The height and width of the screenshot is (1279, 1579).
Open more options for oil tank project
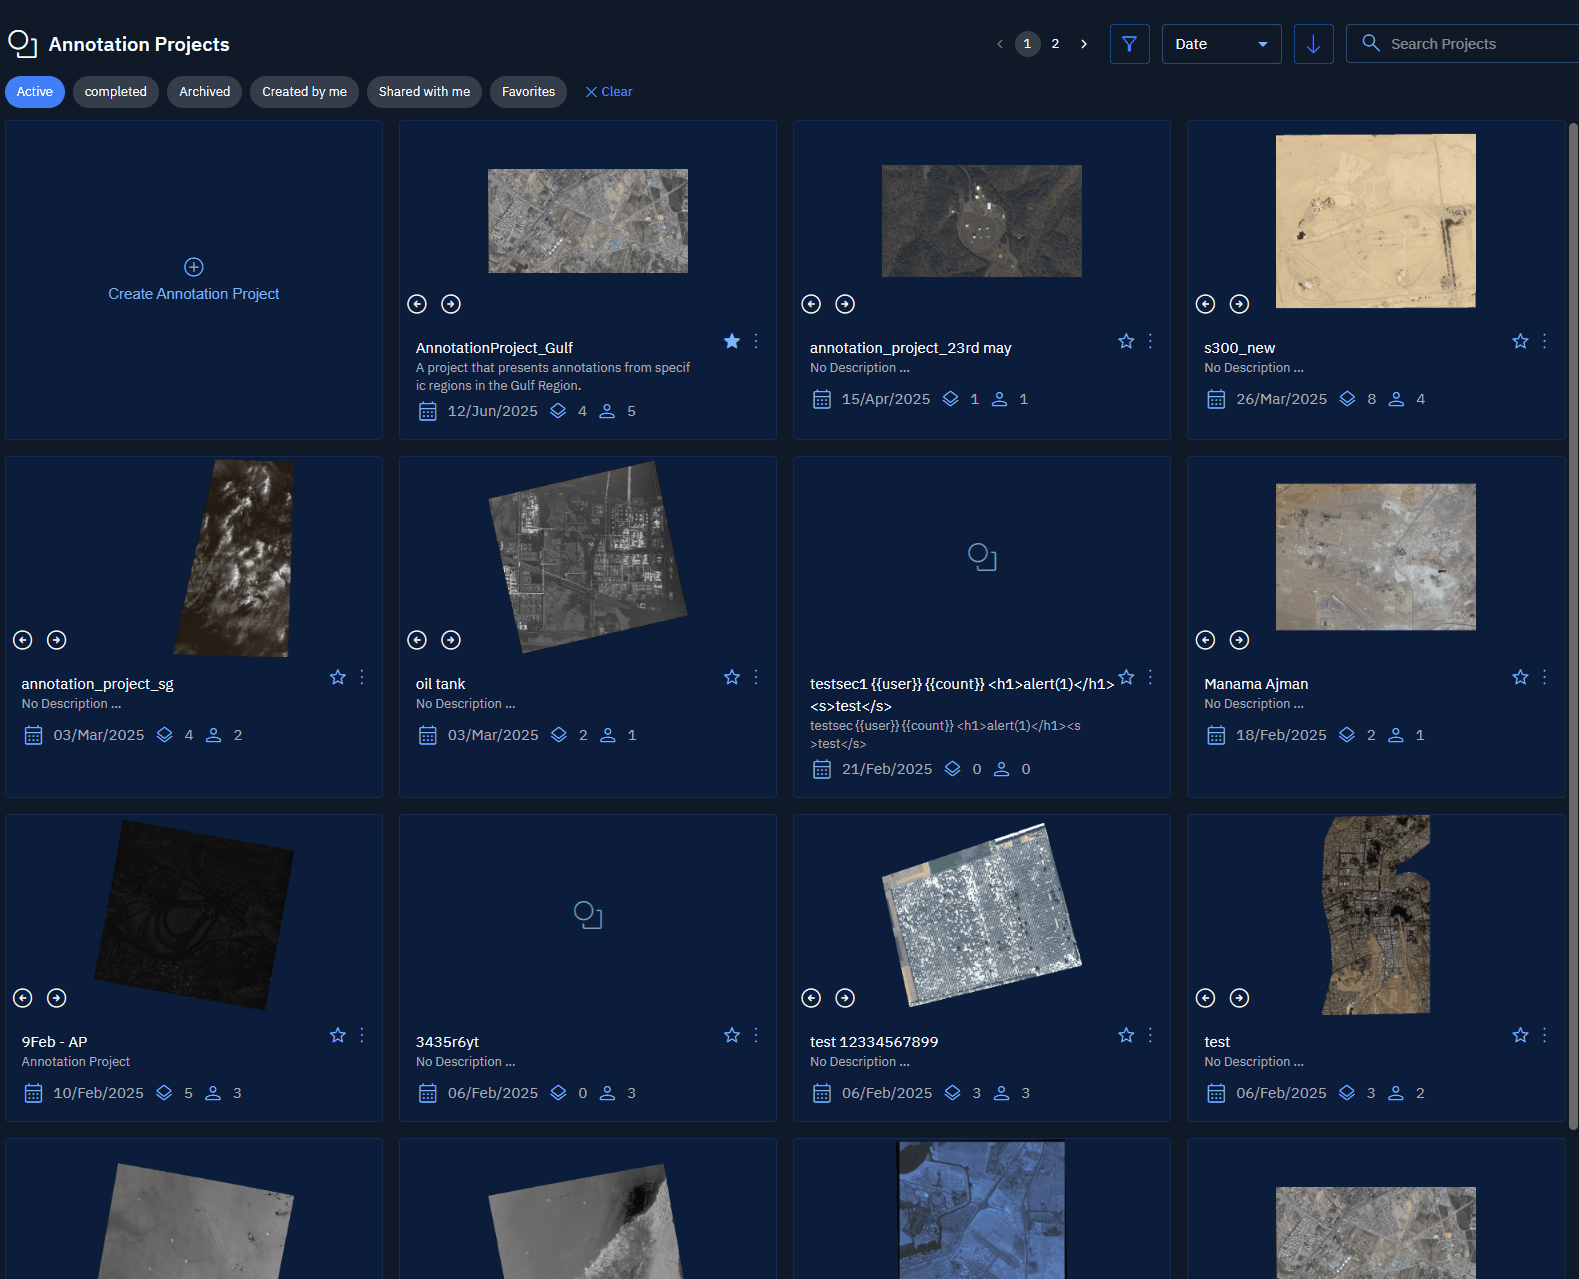point(756,677)
